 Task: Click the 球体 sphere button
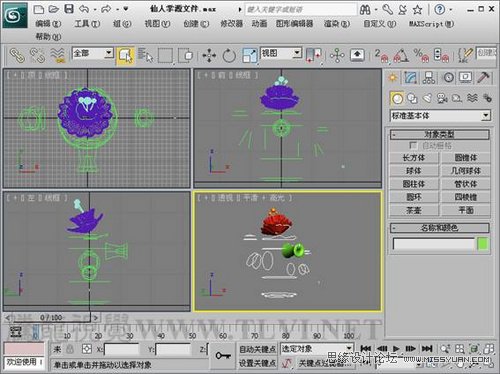tap(414, 171)
